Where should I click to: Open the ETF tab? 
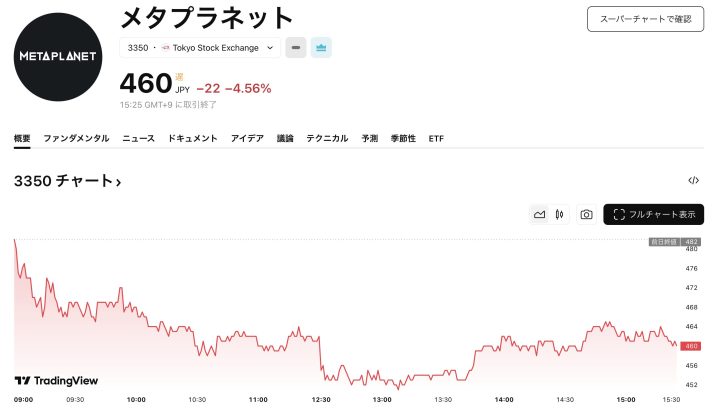pos(436,138)
